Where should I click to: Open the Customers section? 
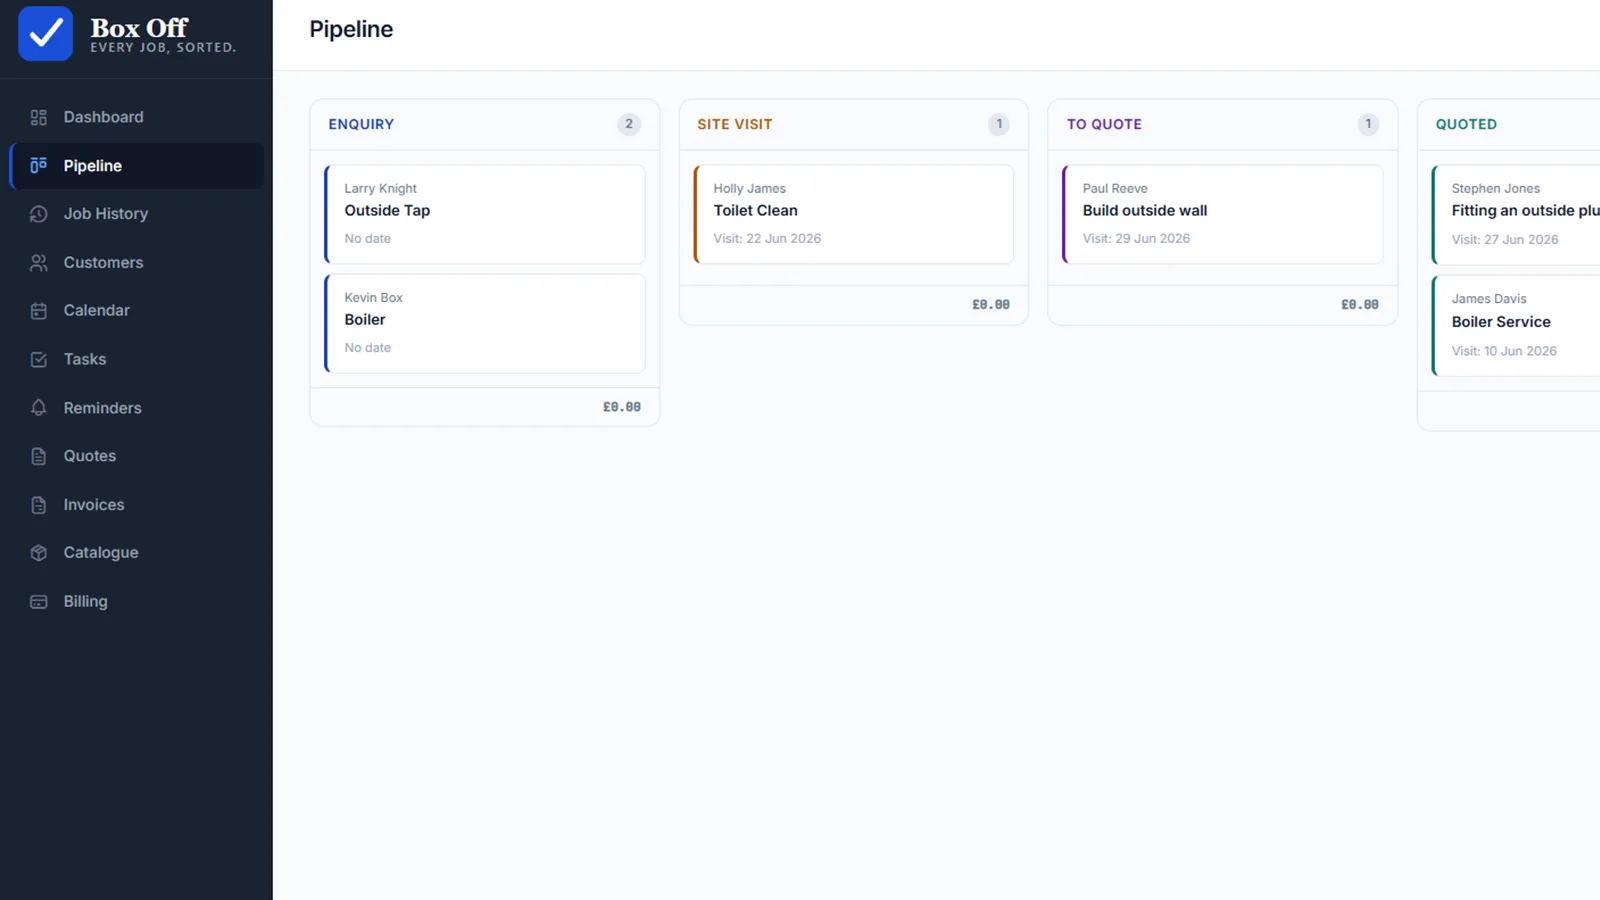pyautogui.click(x=137, y=262)
